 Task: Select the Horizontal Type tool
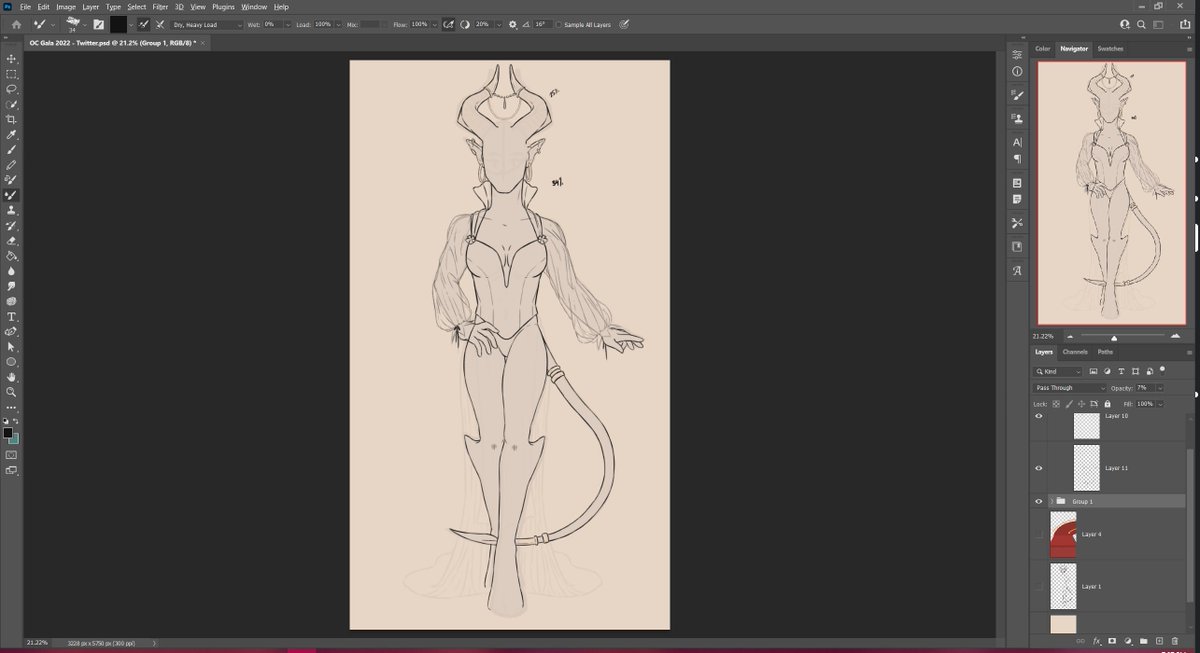pos(12,316)
